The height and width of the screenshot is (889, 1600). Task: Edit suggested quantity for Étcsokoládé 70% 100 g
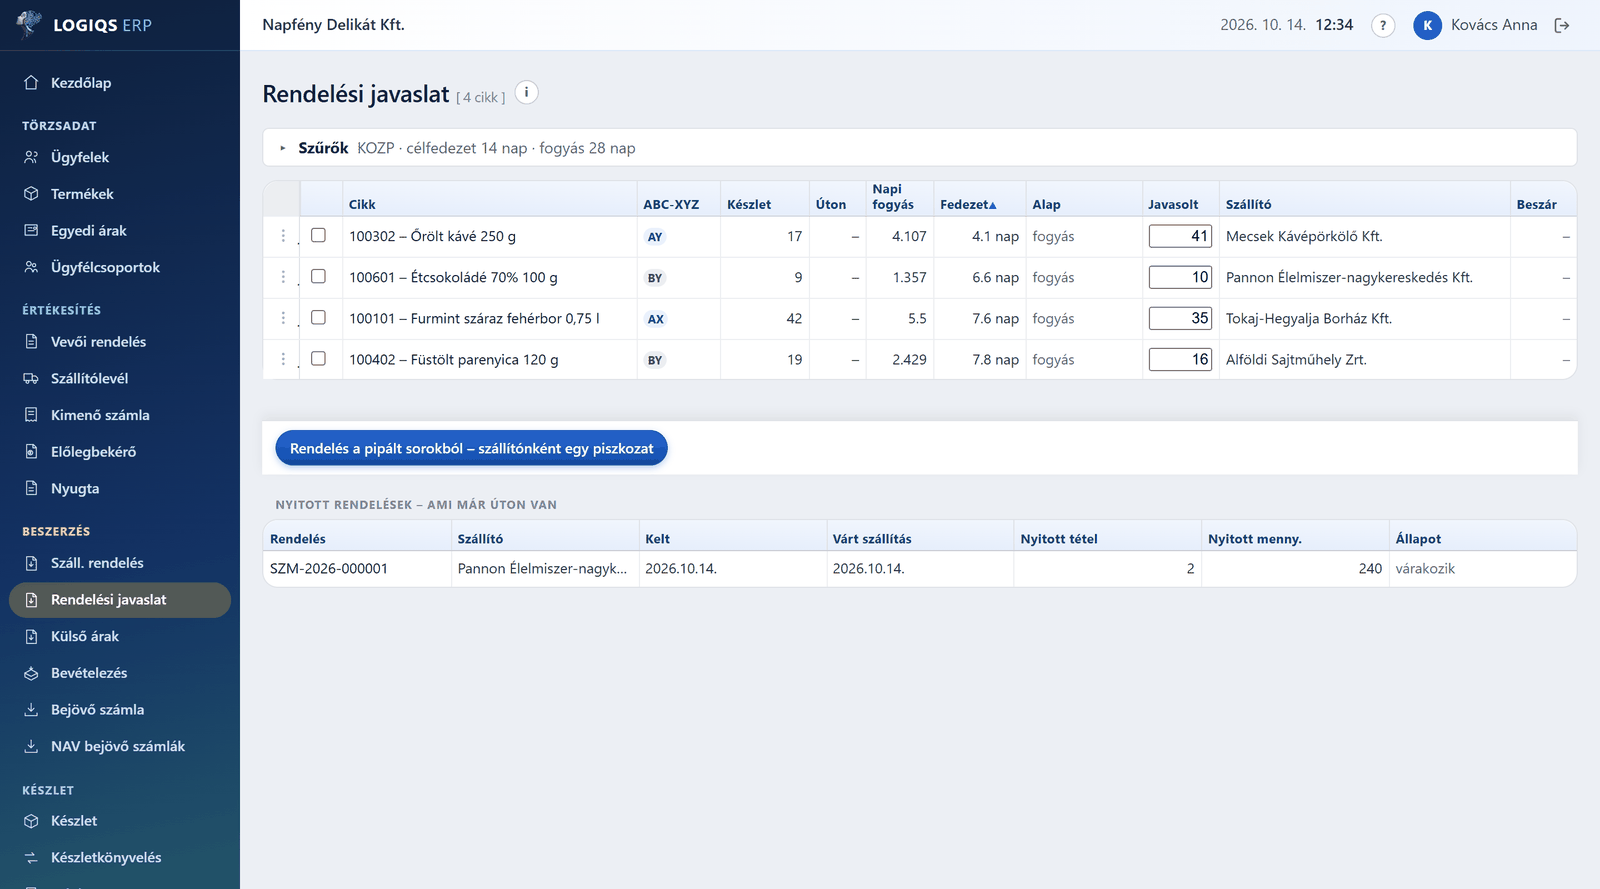(1180, 277)
